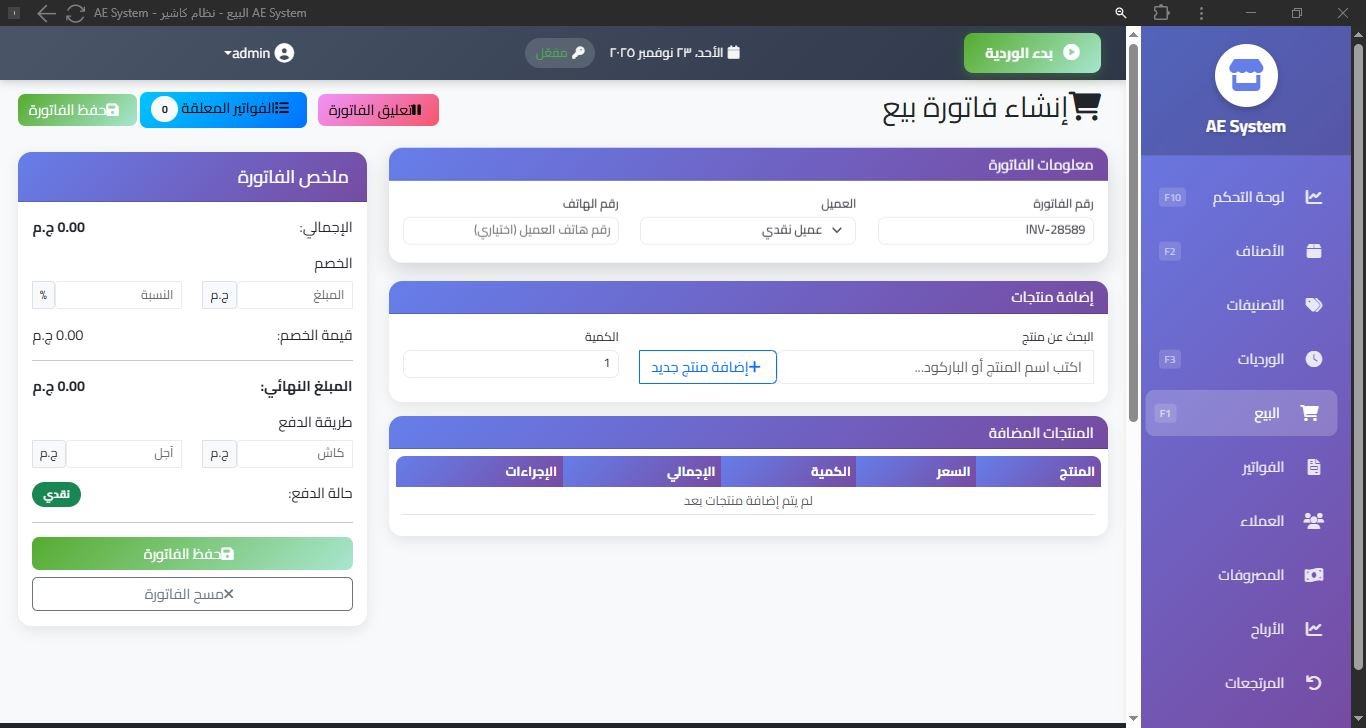Click the profits chart icon beside الأرباح

(1313, 628)
